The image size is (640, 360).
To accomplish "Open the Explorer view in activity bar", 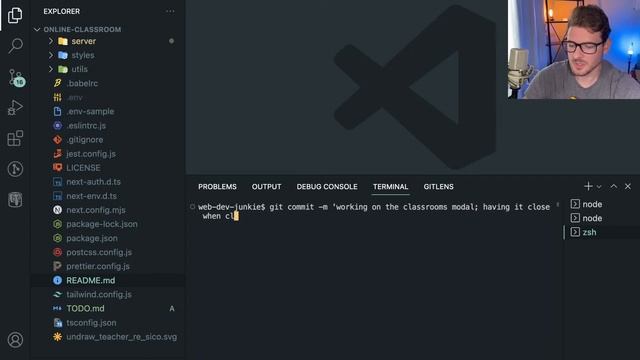I will [15, 15].
